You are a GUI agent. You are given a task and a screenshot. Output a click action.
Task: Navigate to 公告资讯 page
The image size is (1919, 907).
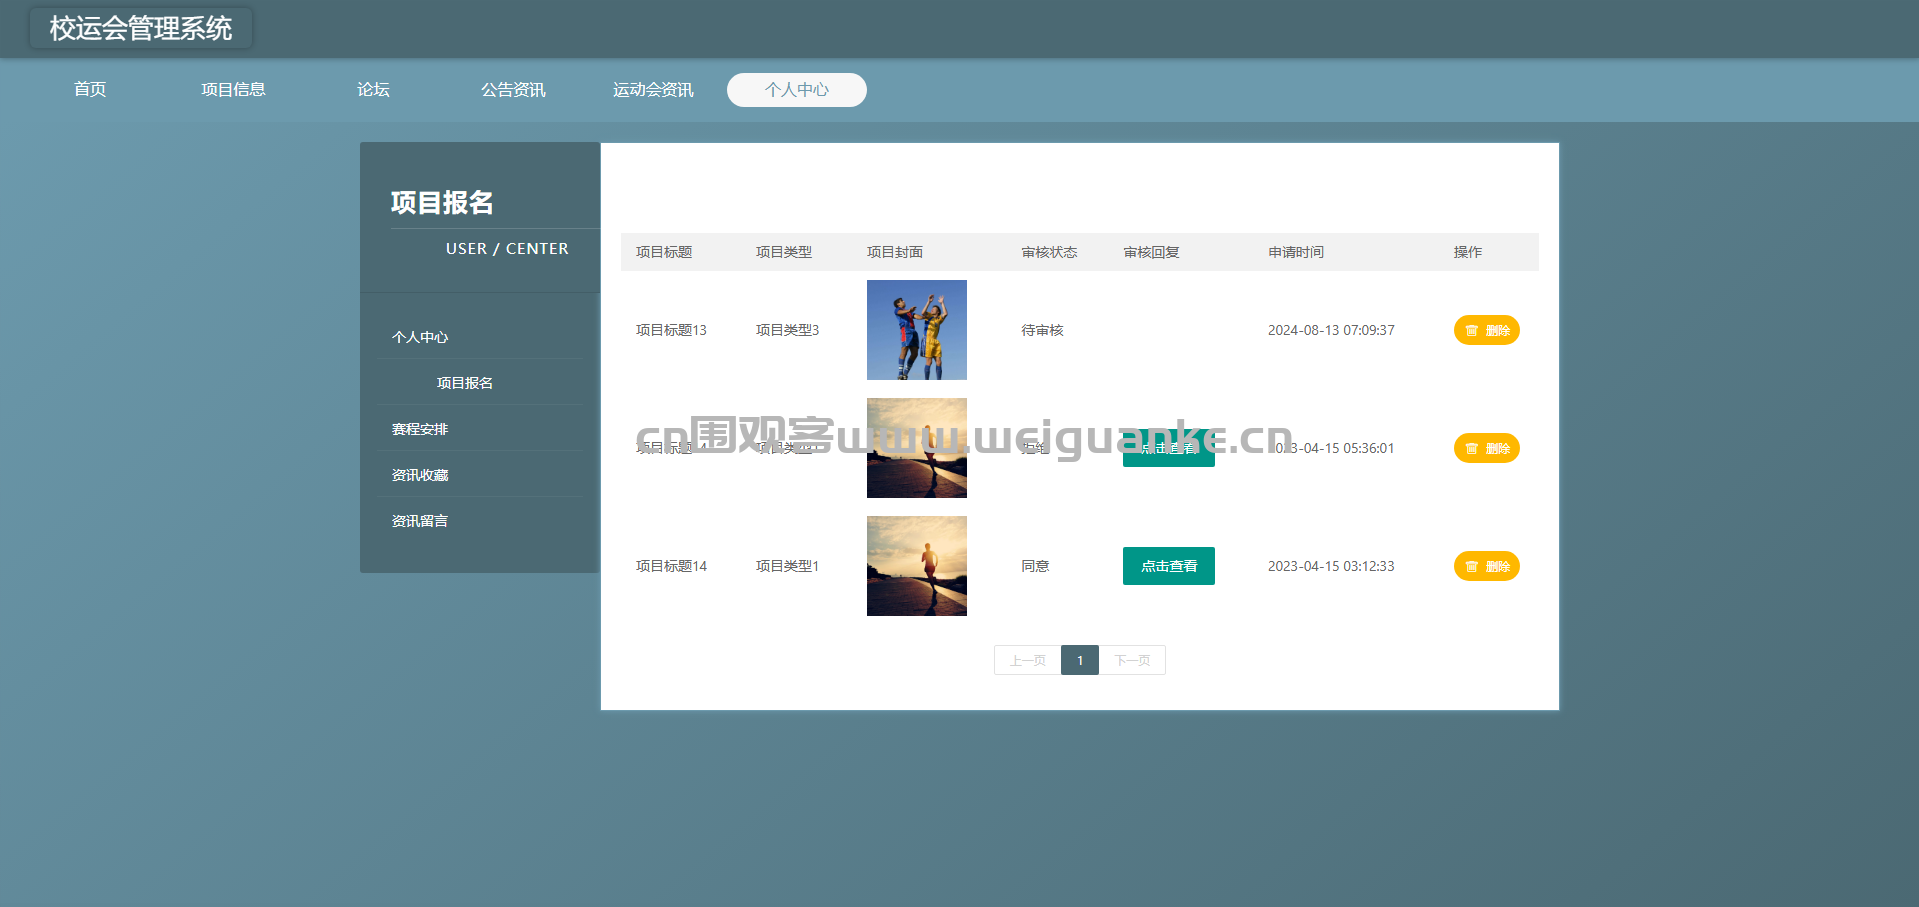pos(513,90)
